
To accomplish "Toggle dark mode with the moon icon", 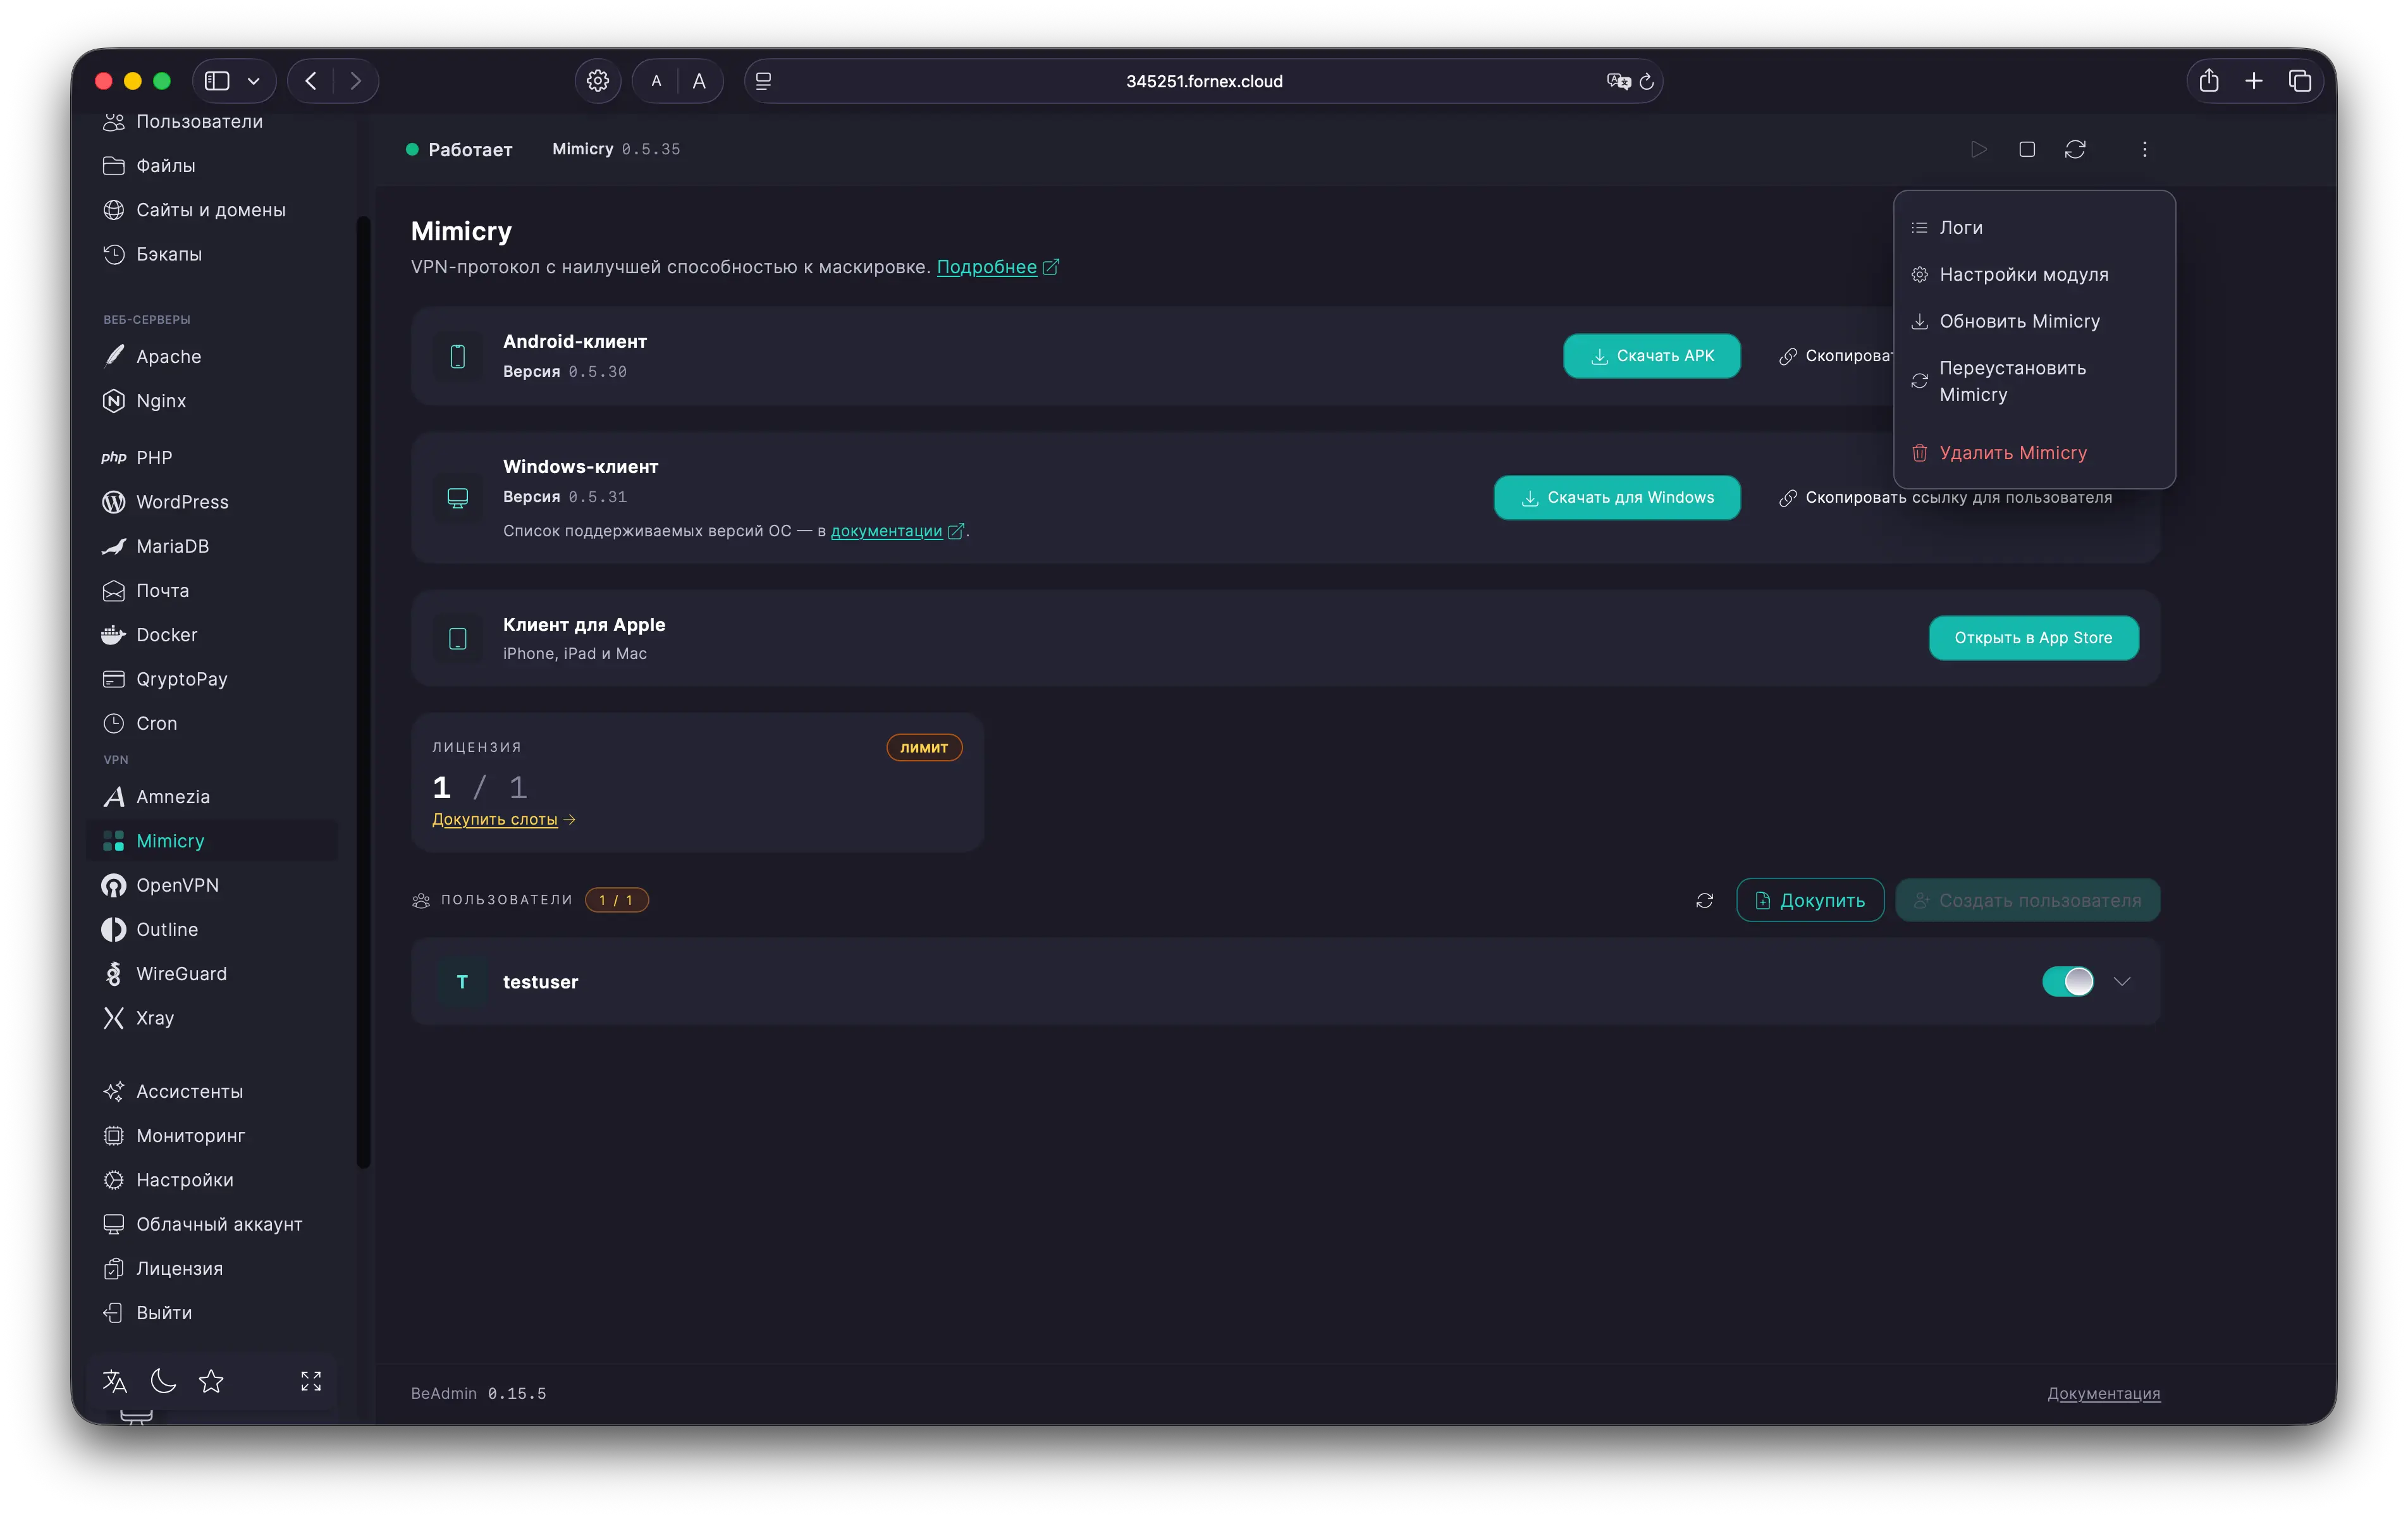I will 163,1381.
